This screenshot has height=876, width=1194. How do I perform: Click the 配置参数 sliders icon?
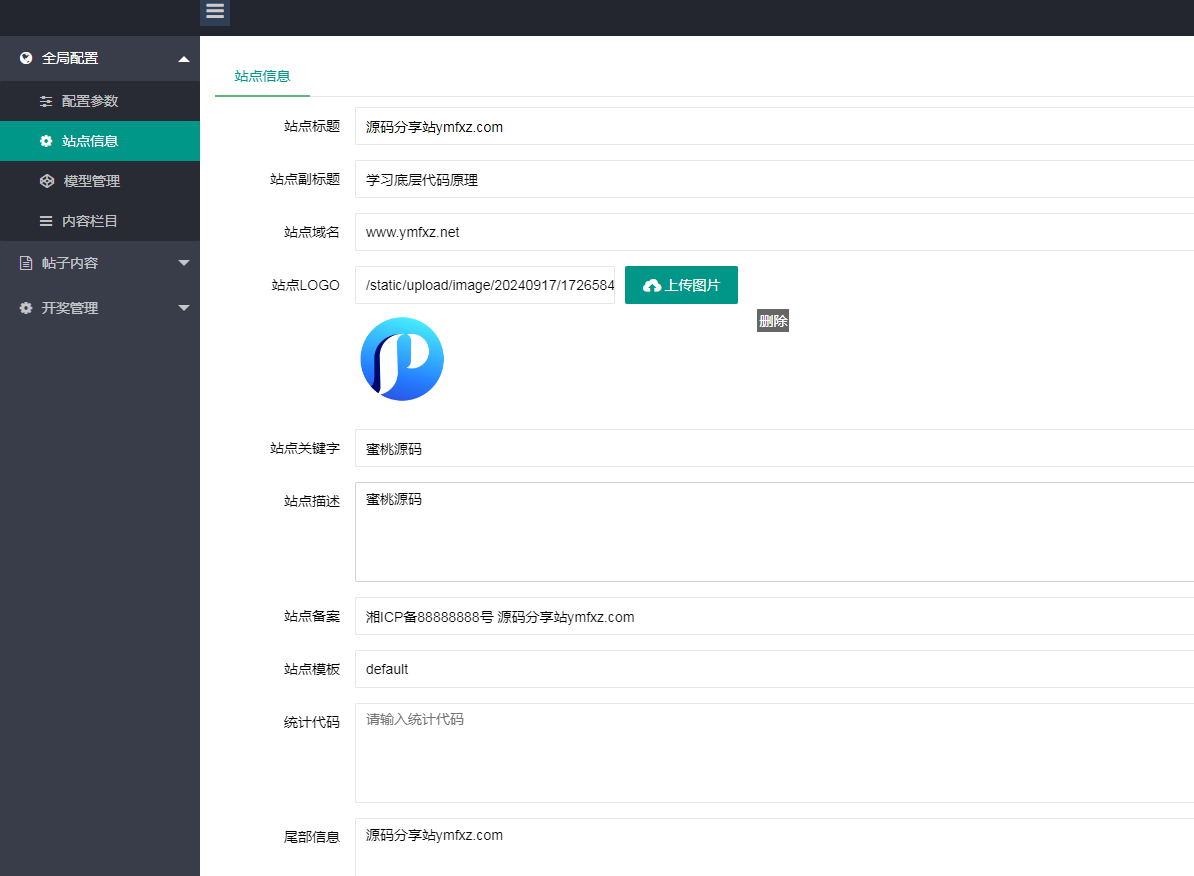(46, 101)
